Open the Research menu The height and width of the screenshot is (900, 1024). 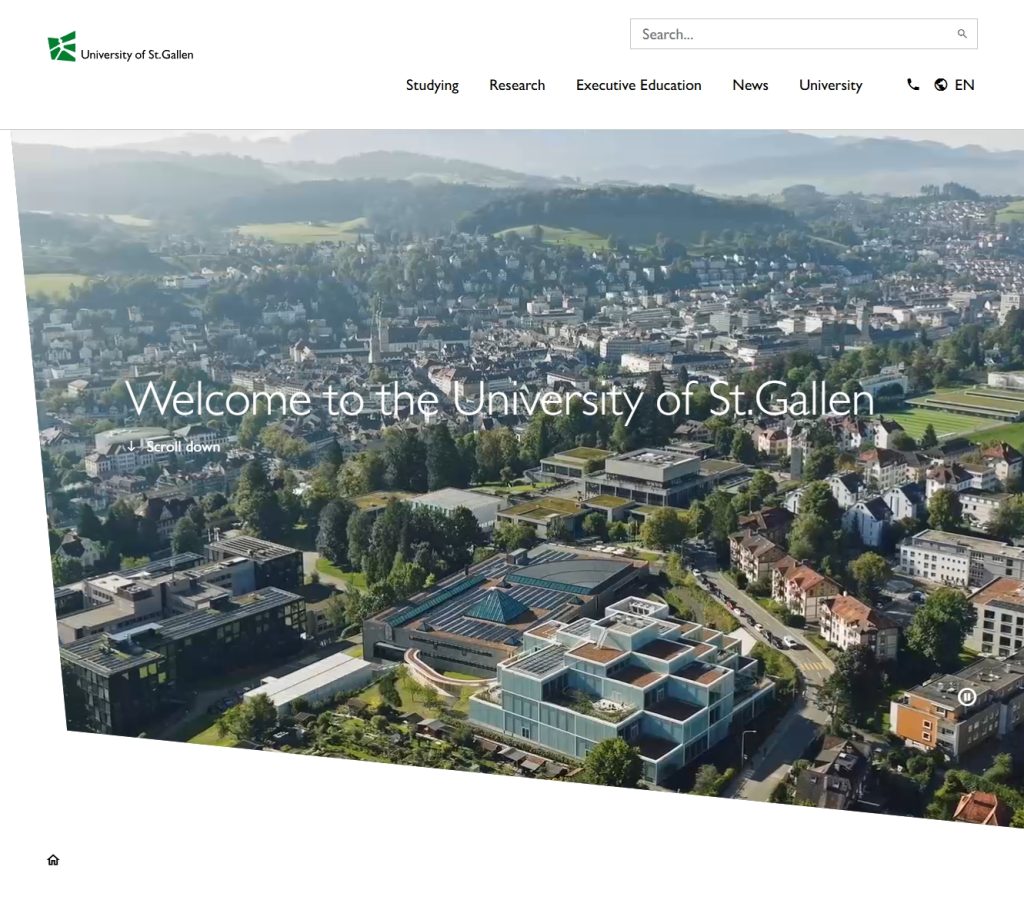point(517,85)
